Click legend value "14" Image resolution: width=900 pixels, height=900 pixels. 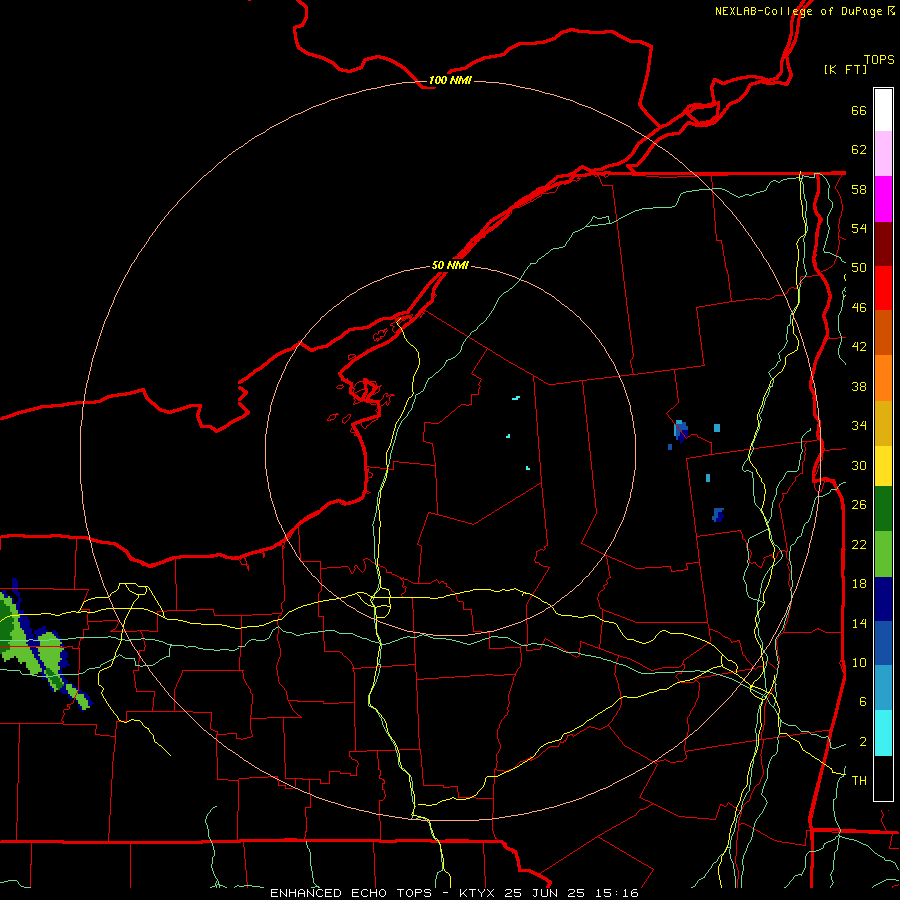pos(859,623)
